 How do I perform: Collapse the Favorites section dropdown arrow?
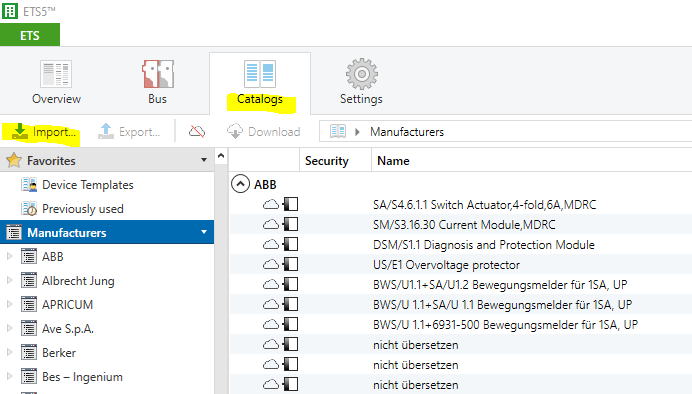[x=204, y=160]
